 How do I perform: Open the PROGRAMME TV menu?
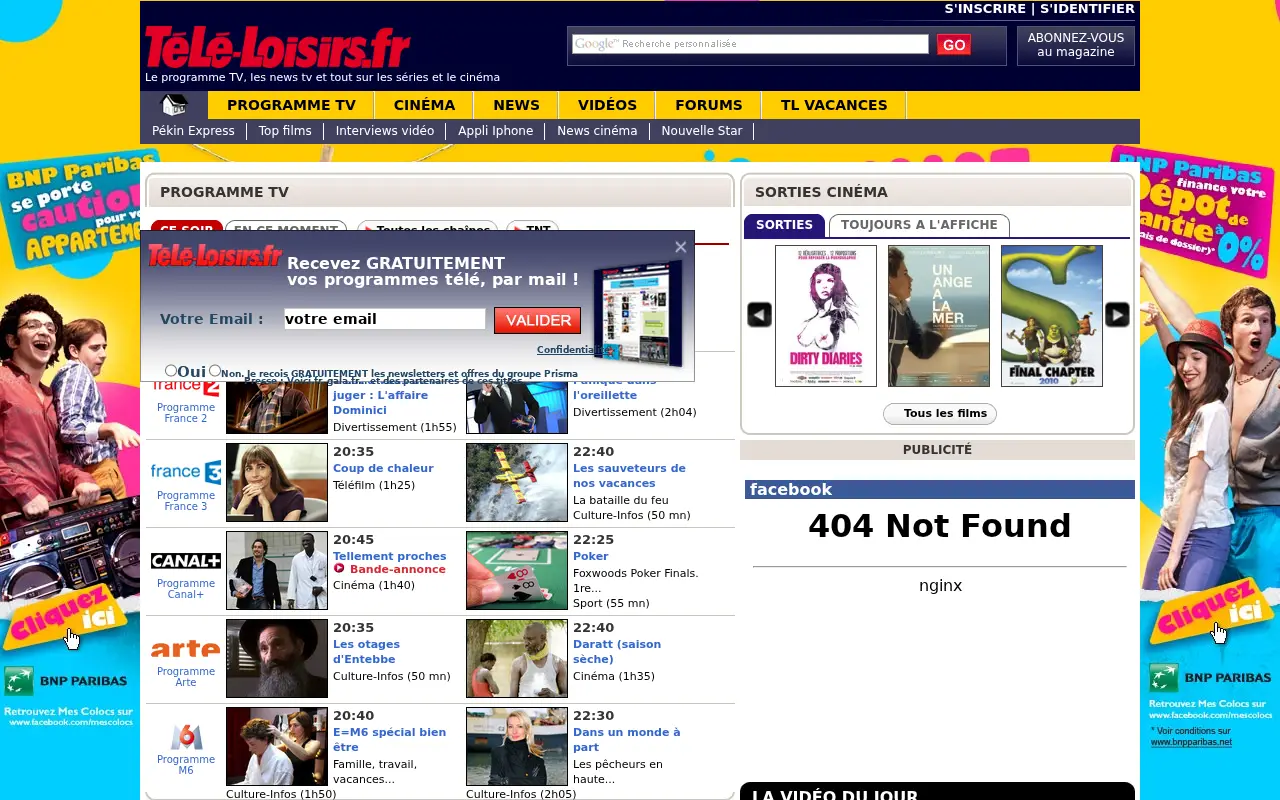(x=291, y=105)
